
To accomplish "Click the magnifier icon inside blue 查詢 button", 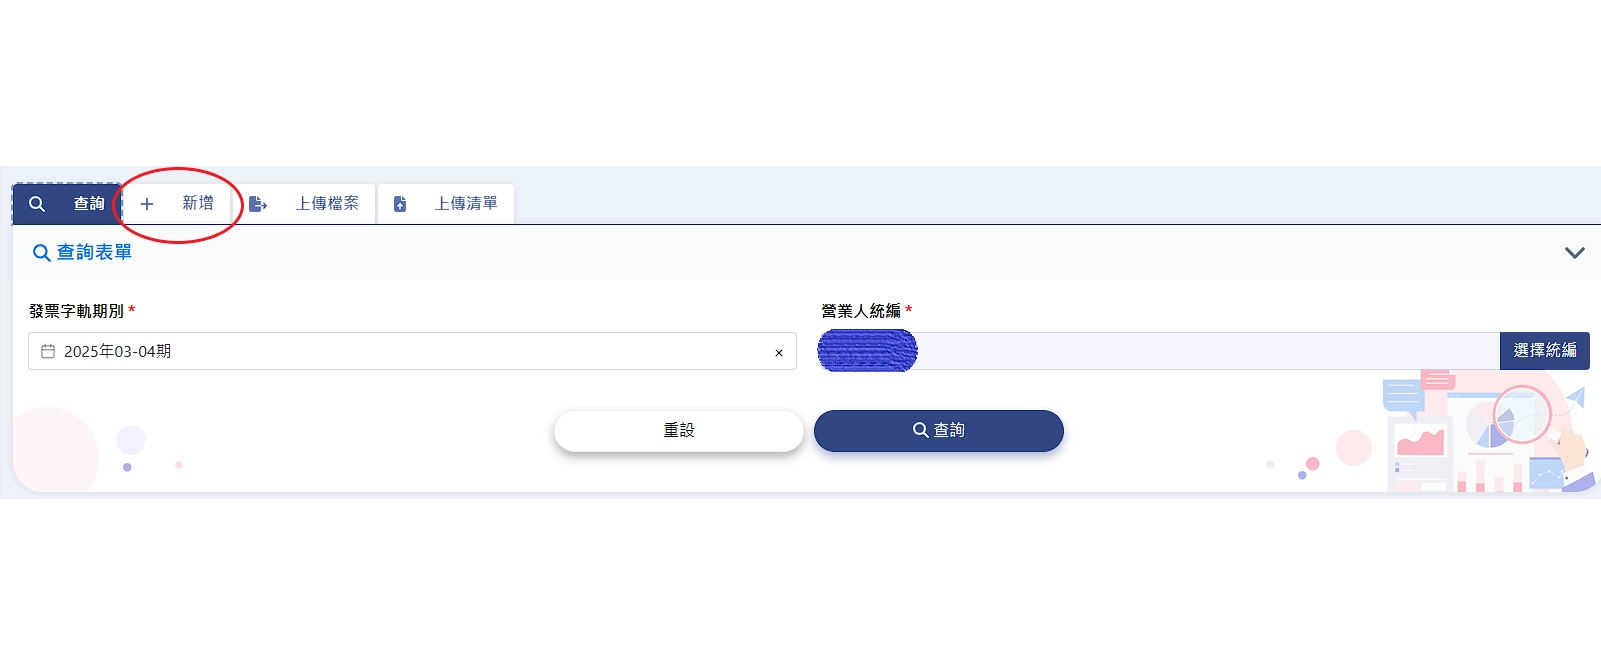I will [x=921, y=430].
